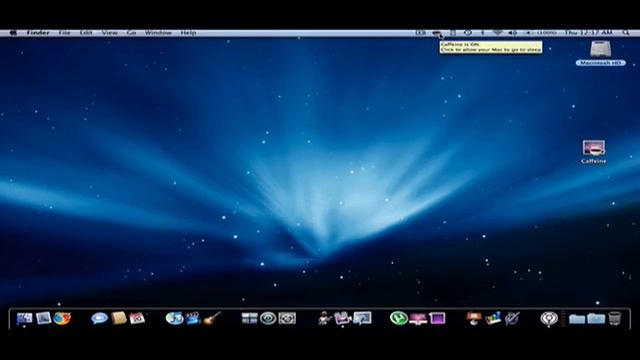640x360 pixels.
Task: Open the battery status menu
Action: click(541, 33)
